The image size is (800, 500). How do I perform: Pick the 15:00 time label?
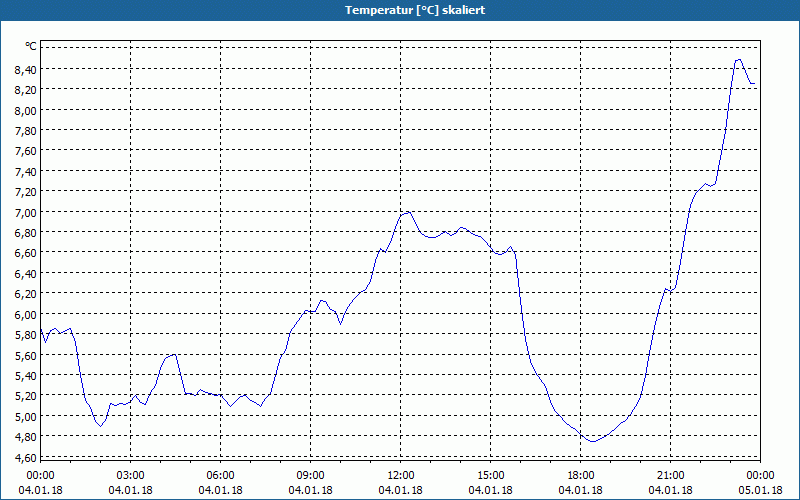click(490, 476)
